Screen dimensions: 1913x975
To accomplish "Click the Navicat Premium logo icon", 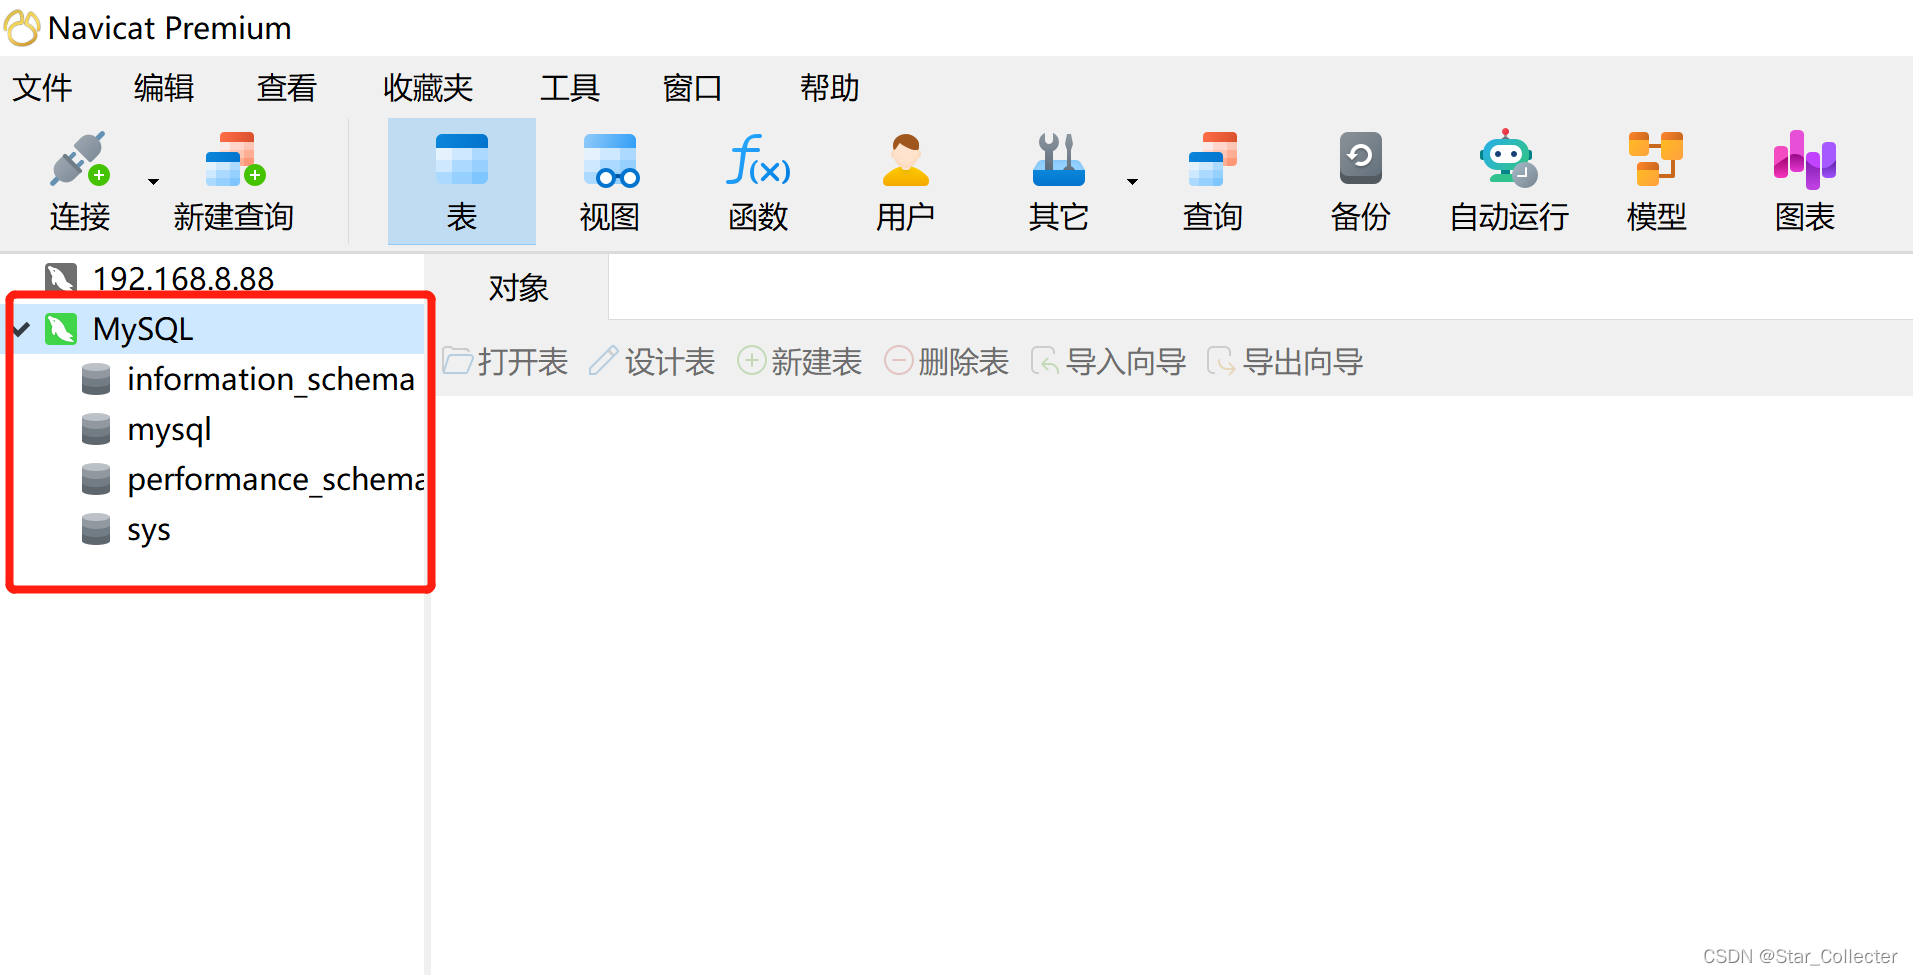I will 22,28.
